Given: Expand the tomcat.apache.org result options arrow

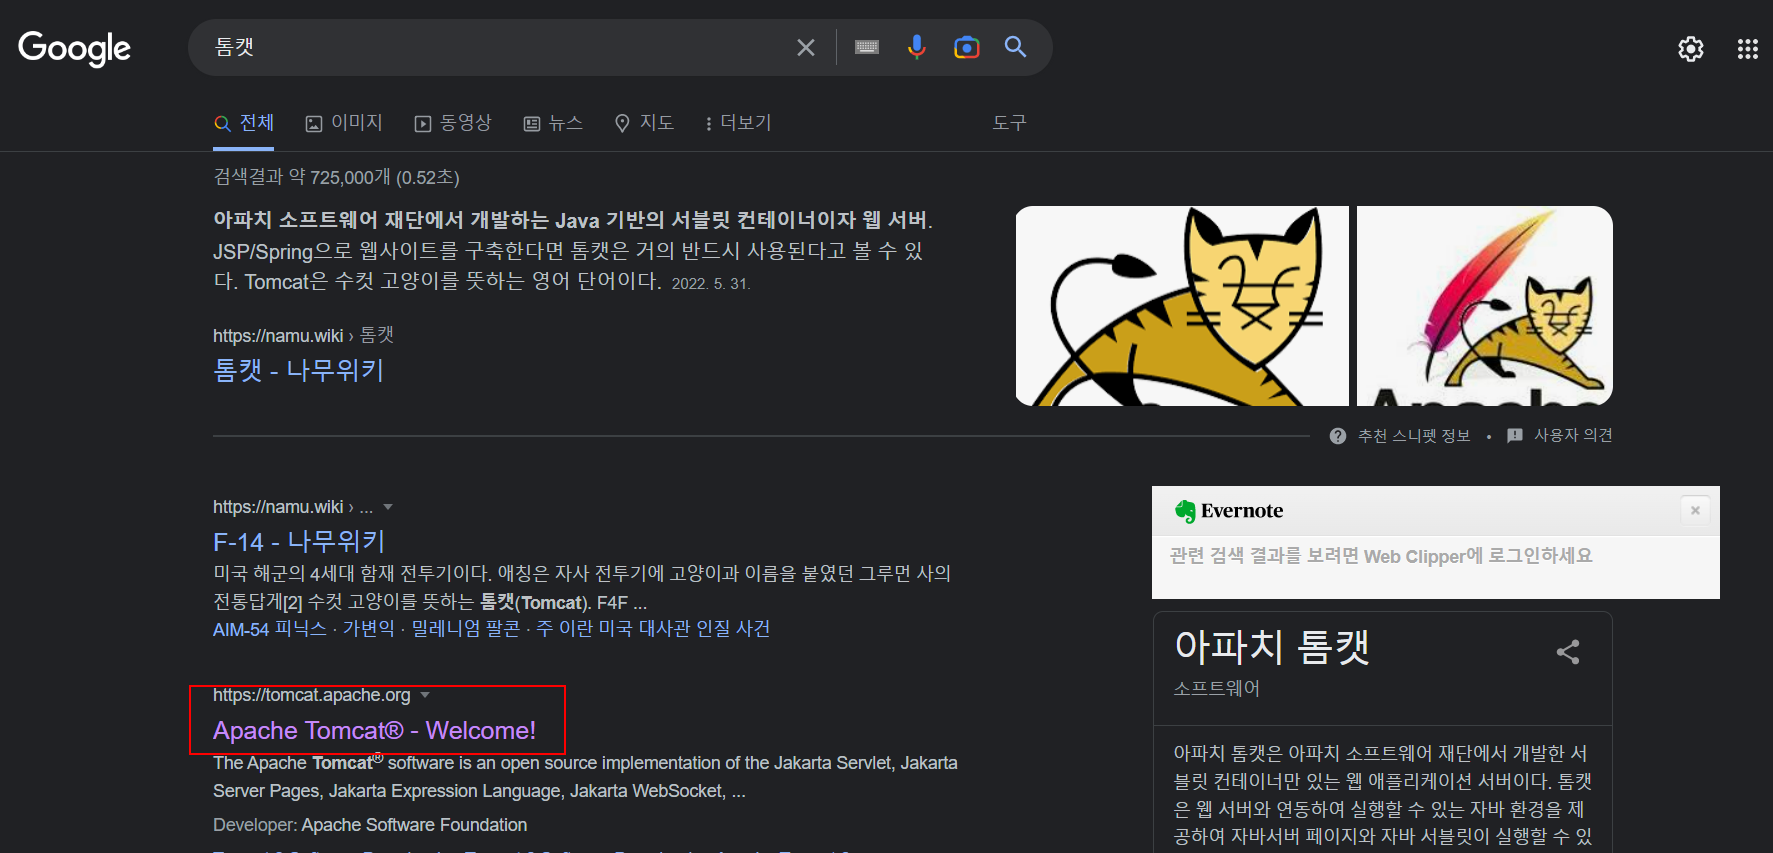Looking at the screenshot, I should pyautogui.click(x=425, y=695).
